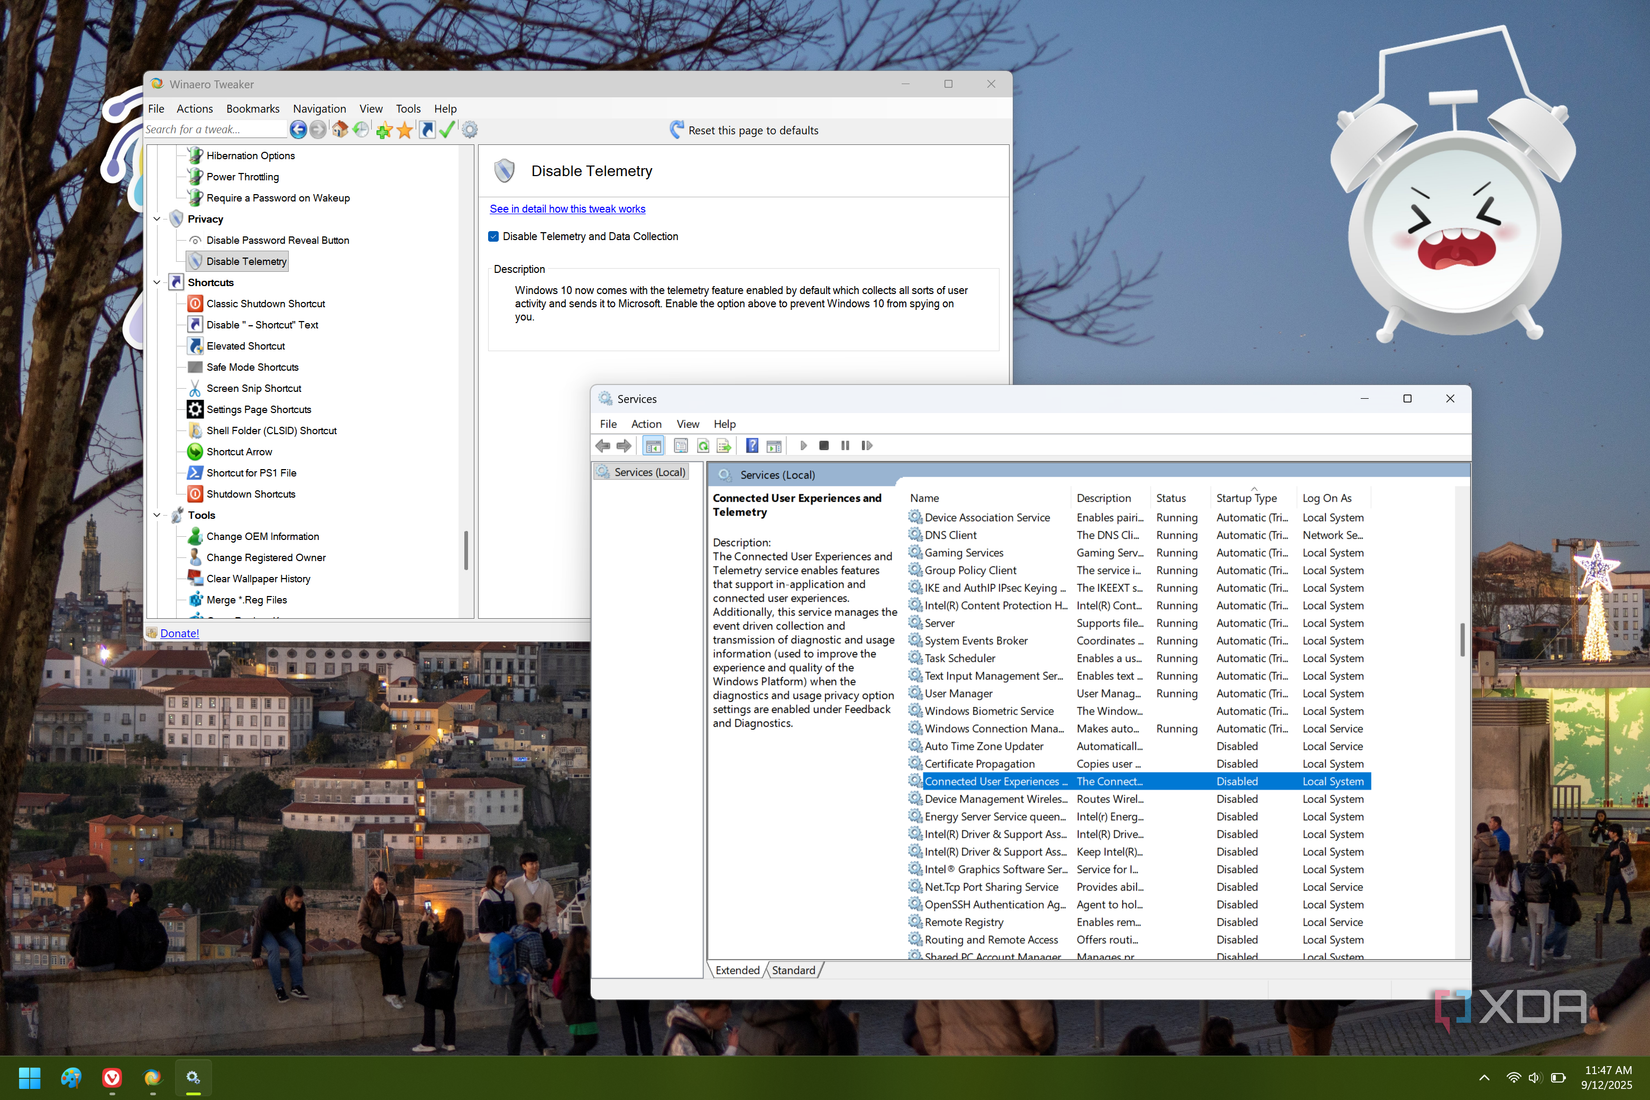1650x1100 pixels.
Task: Click the Export List icon in Services
Action: click(724, 446)
